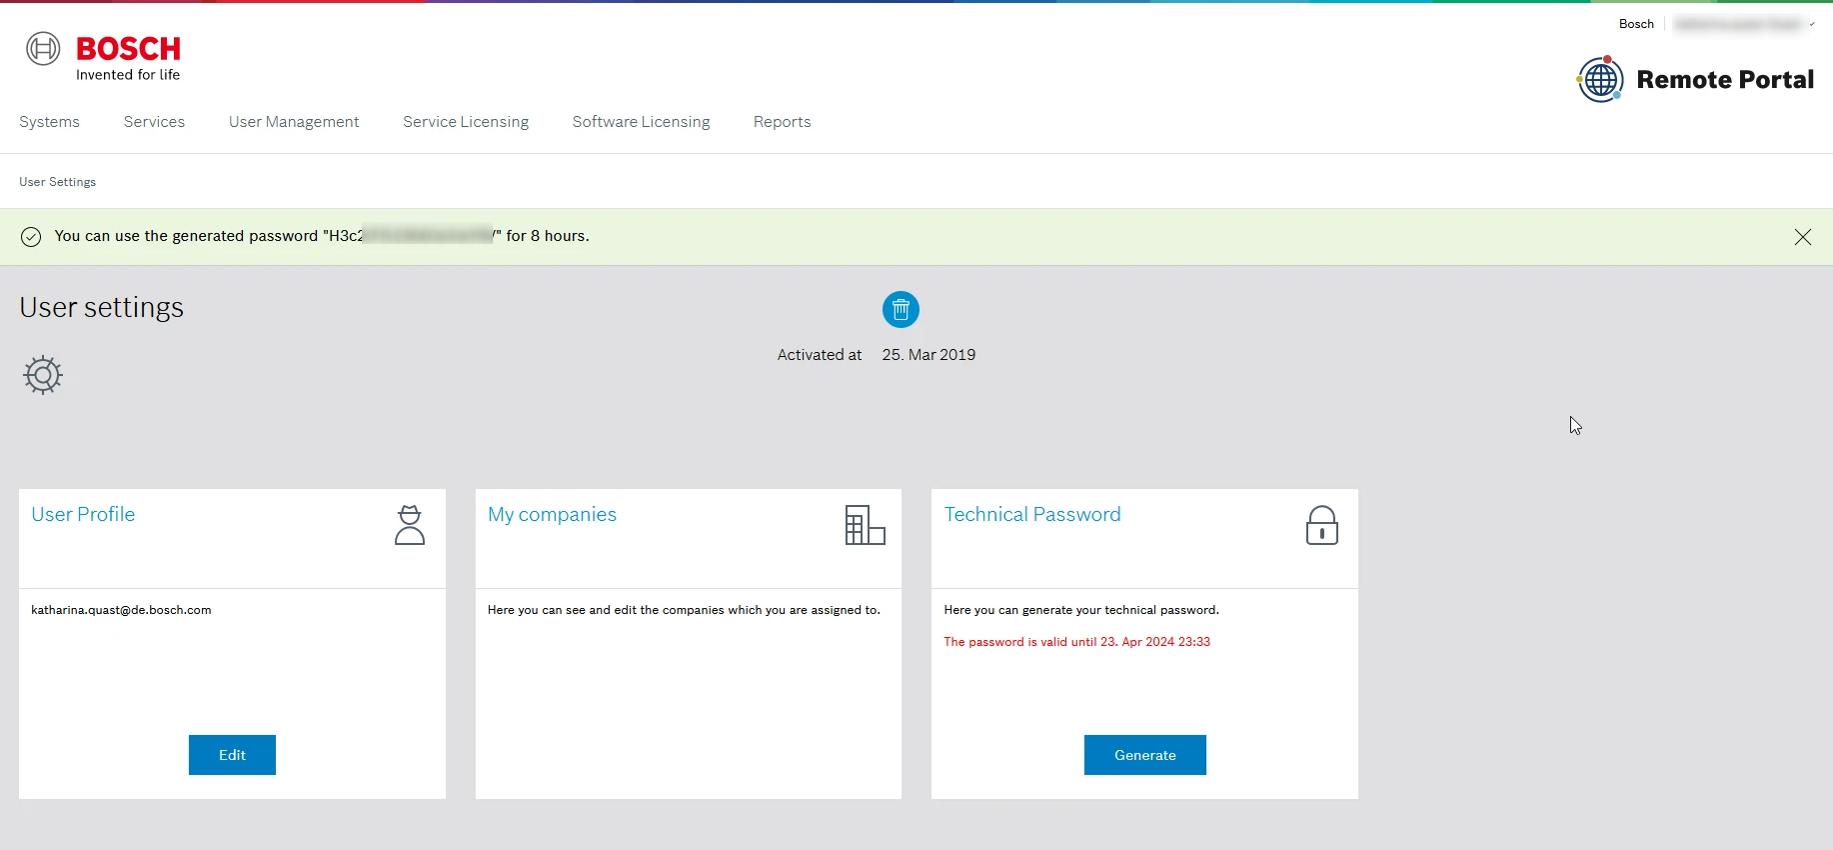Open the Service Licensing menu
This screenshot has width=1833, height=850.
coord(465,122)
